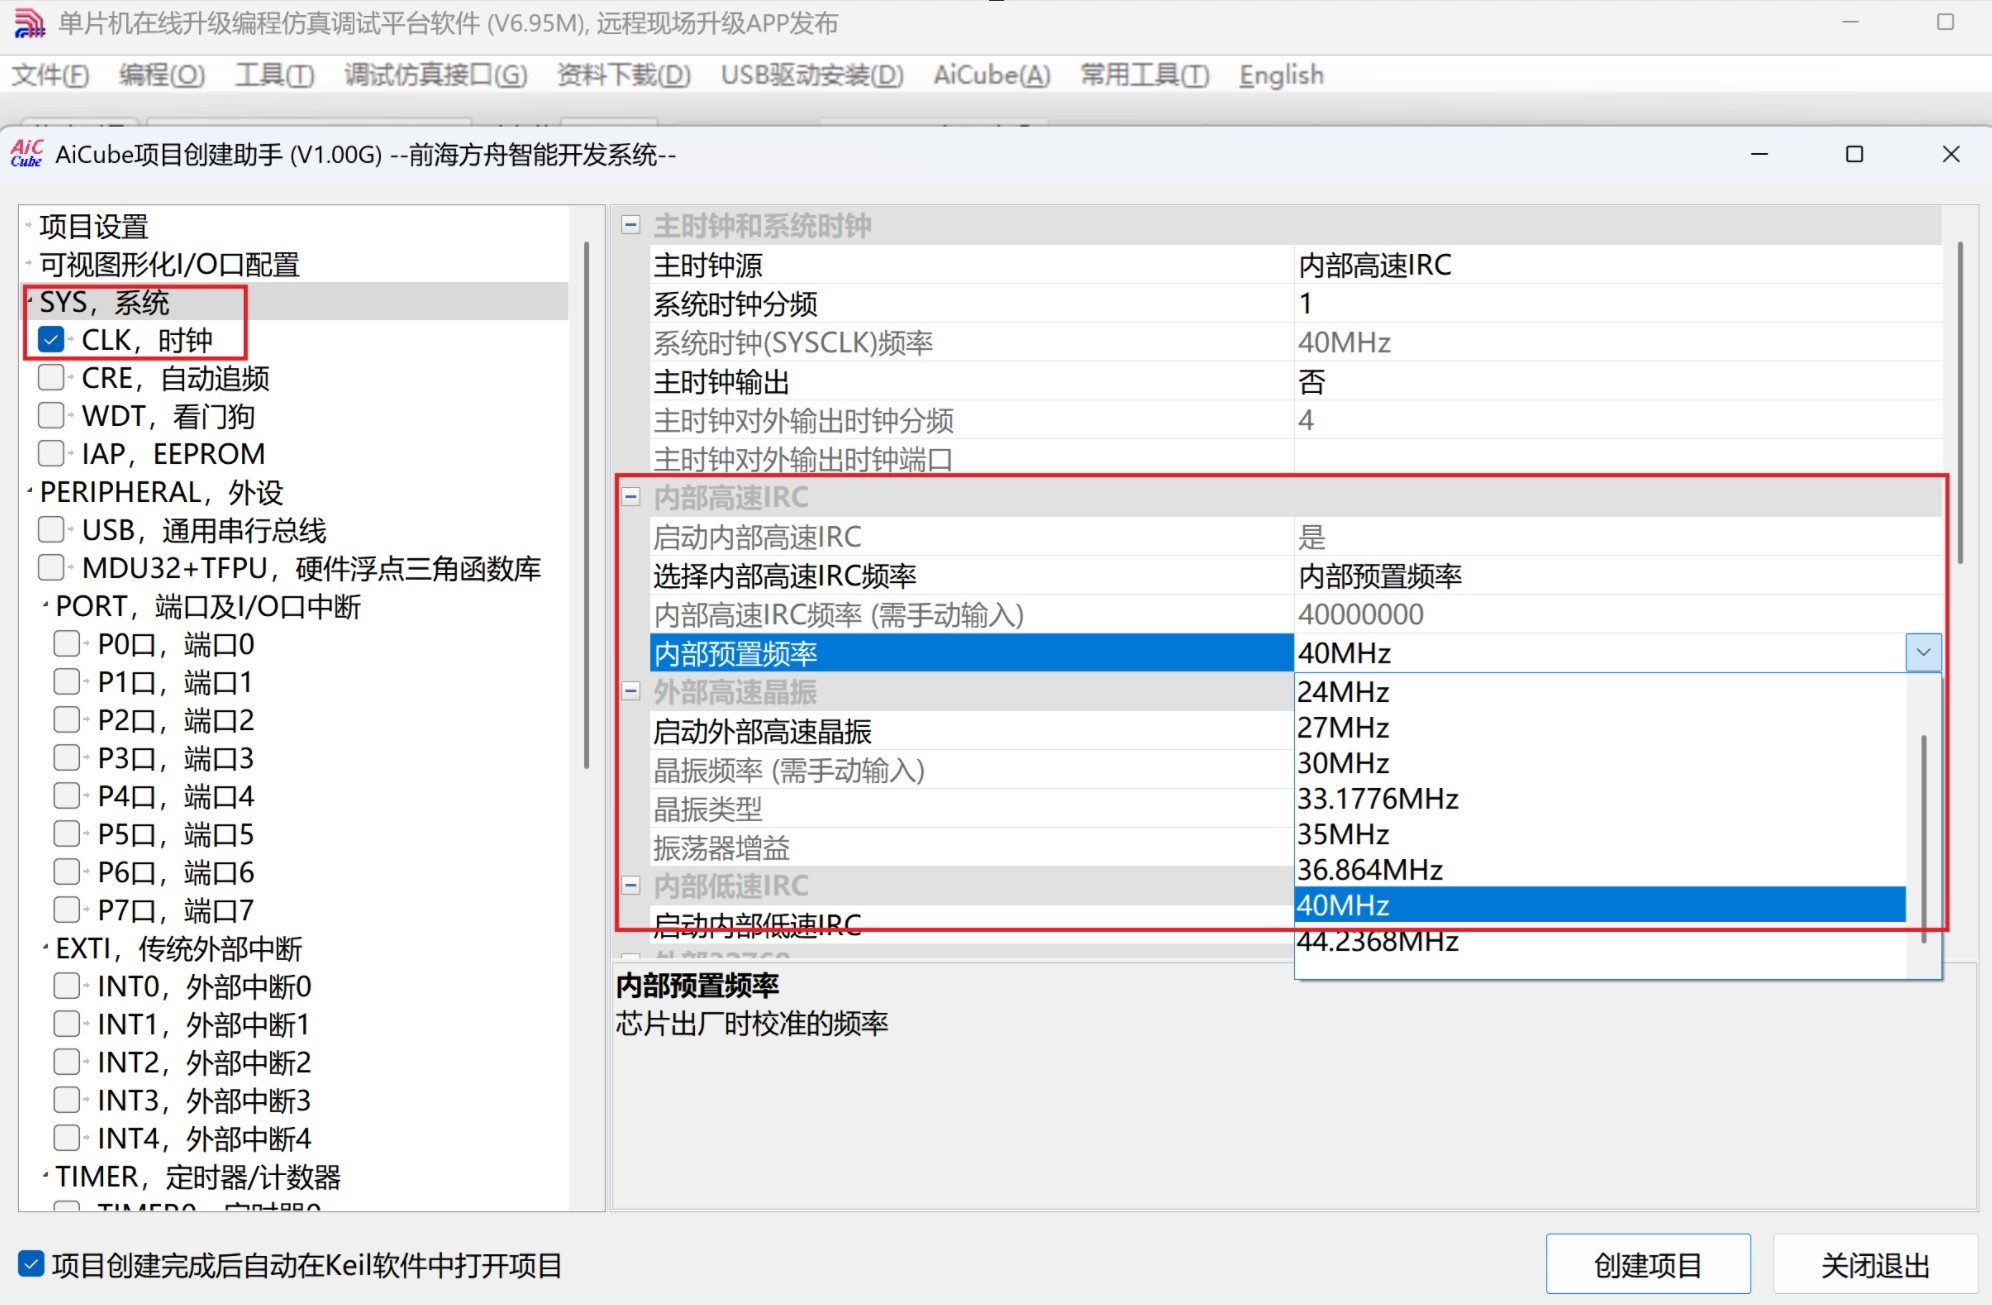Select 27MHz from the frequency list
1992x1305 pixels.
[1600, 728]
